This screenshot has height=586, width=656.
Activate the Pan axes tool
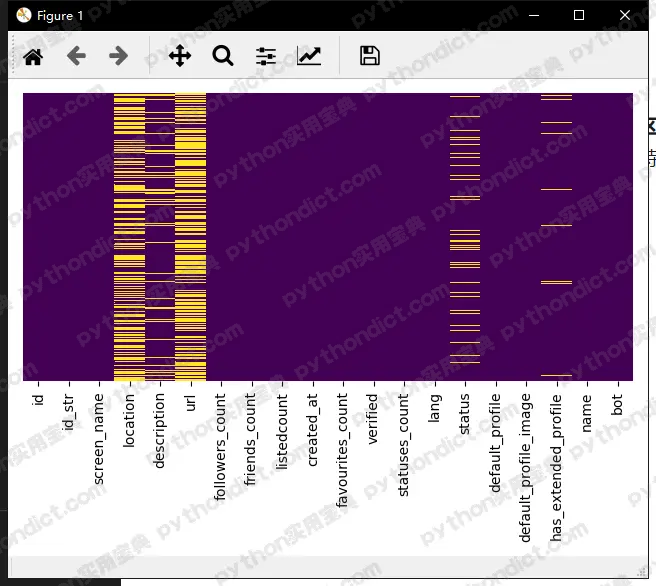180,56
